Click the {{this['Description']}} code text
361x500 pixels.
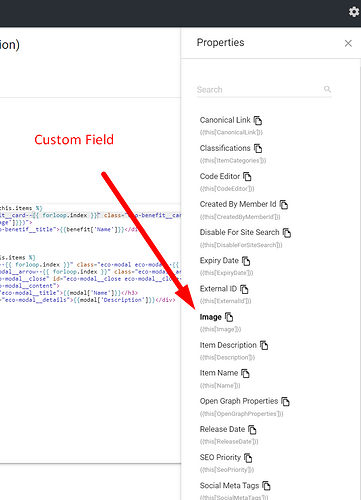(227, 357)
